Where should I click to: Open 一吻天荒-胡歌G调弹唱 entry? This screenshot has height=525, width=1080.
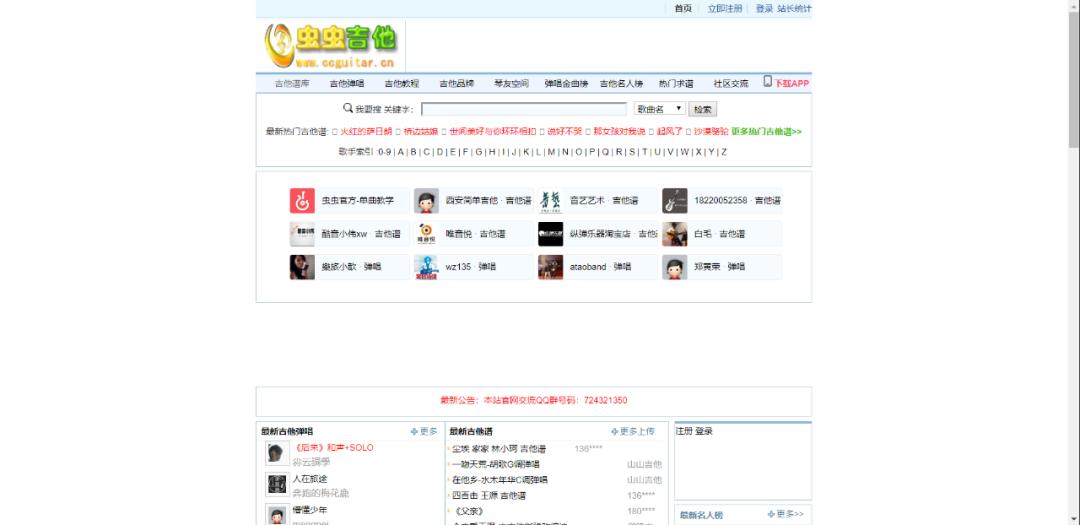tap(495, 464)
